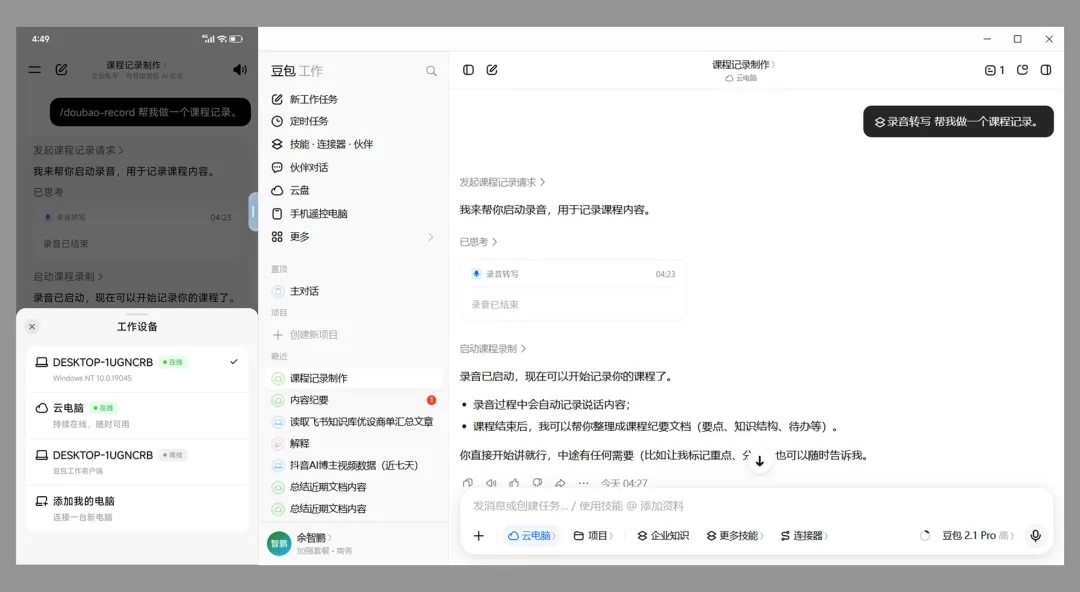Click the phone panel side drag handle
The image size is (1080, 592).
(x=253, y=212)
